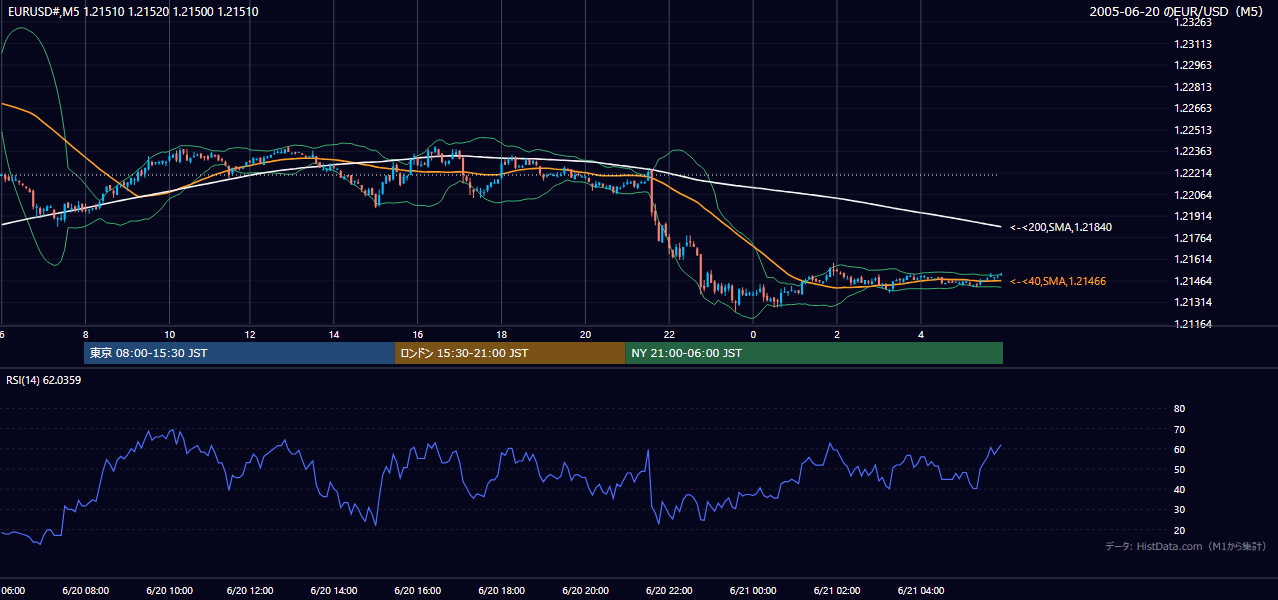
Task: Click price axis value 1.21914
Action: [1192, 216]
